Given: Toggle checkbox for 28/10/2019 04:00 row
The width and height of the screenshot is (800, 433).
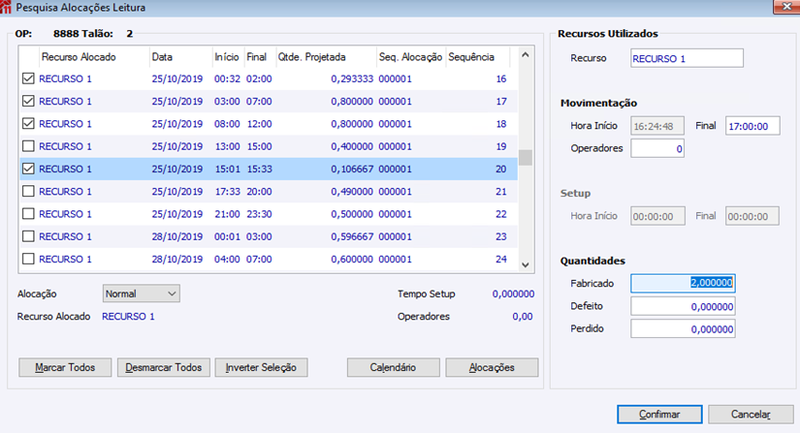Looking at the screenshot, I should click(x=29, y=259).
